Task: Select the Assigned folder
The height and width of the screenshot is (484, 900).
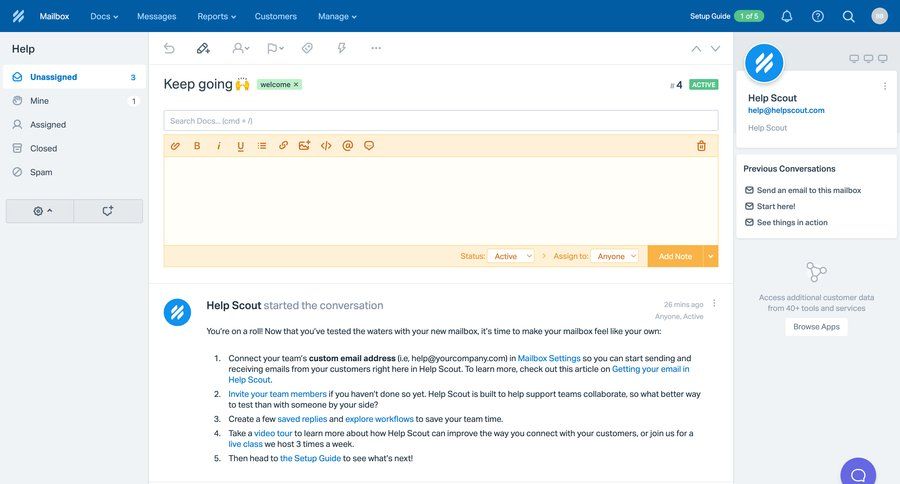Action: [75, 125]
